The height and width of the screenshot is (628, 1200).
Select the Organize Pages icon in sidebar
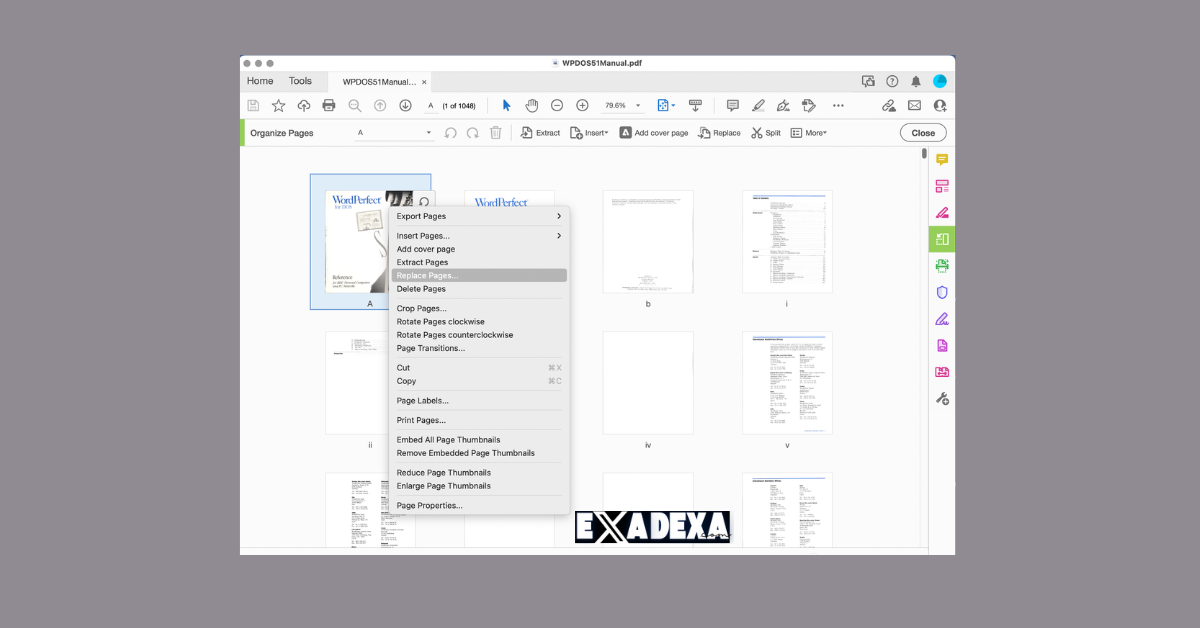(941, 239)
